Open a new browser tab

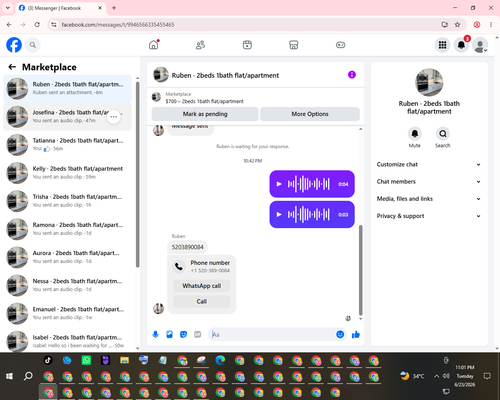click(x=114, y=8)
